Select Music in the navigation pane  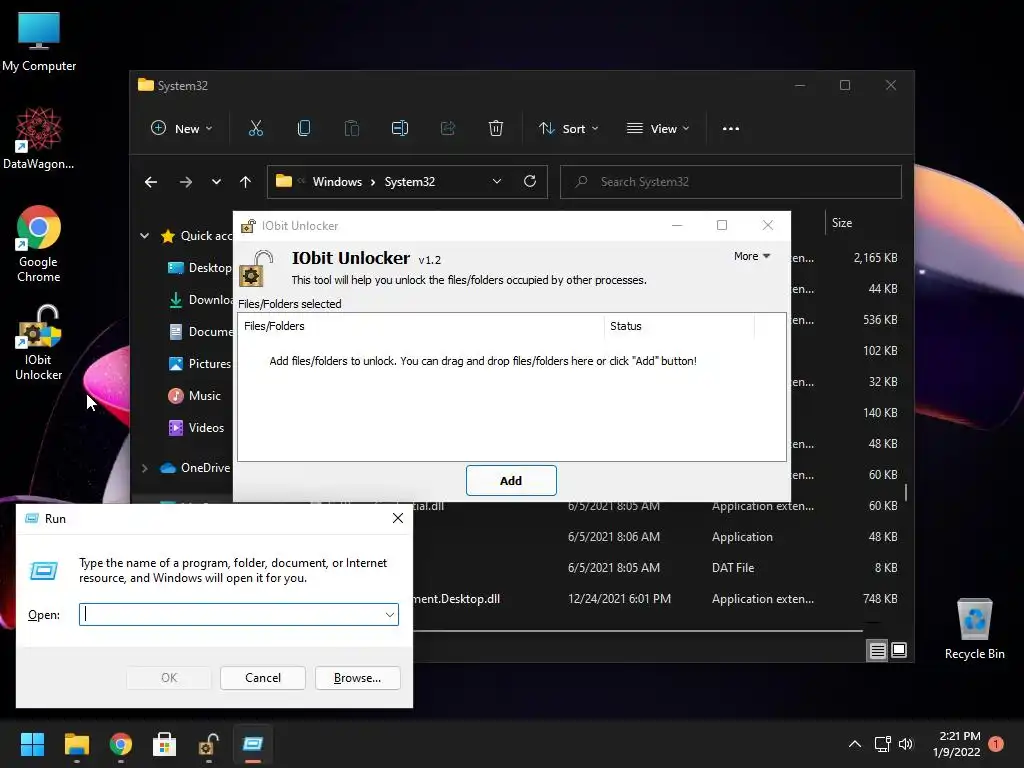(195, 396)
